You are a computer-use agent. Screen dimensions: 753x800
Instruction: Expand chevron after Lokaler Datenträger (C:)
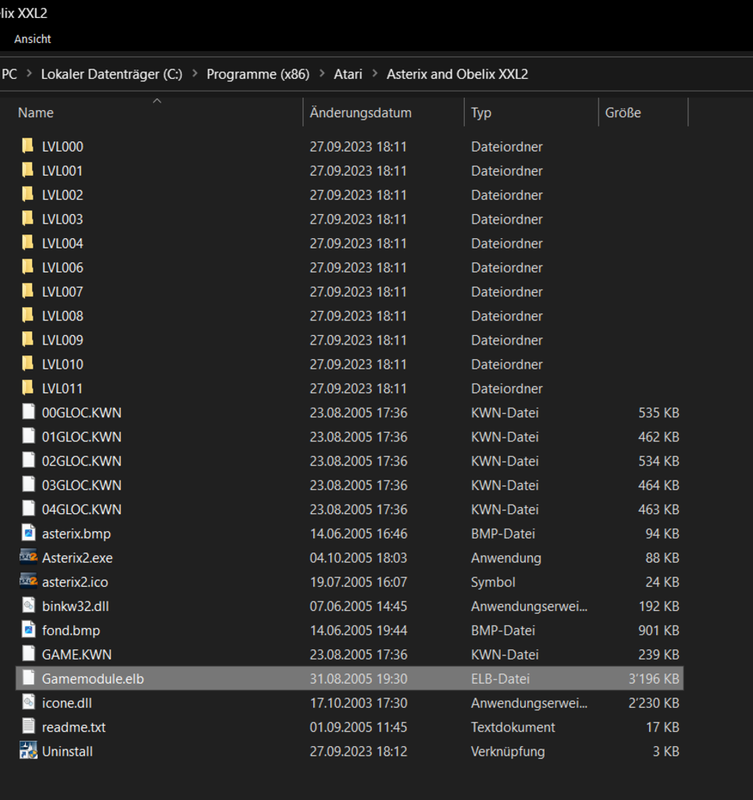tap(195, 74)
